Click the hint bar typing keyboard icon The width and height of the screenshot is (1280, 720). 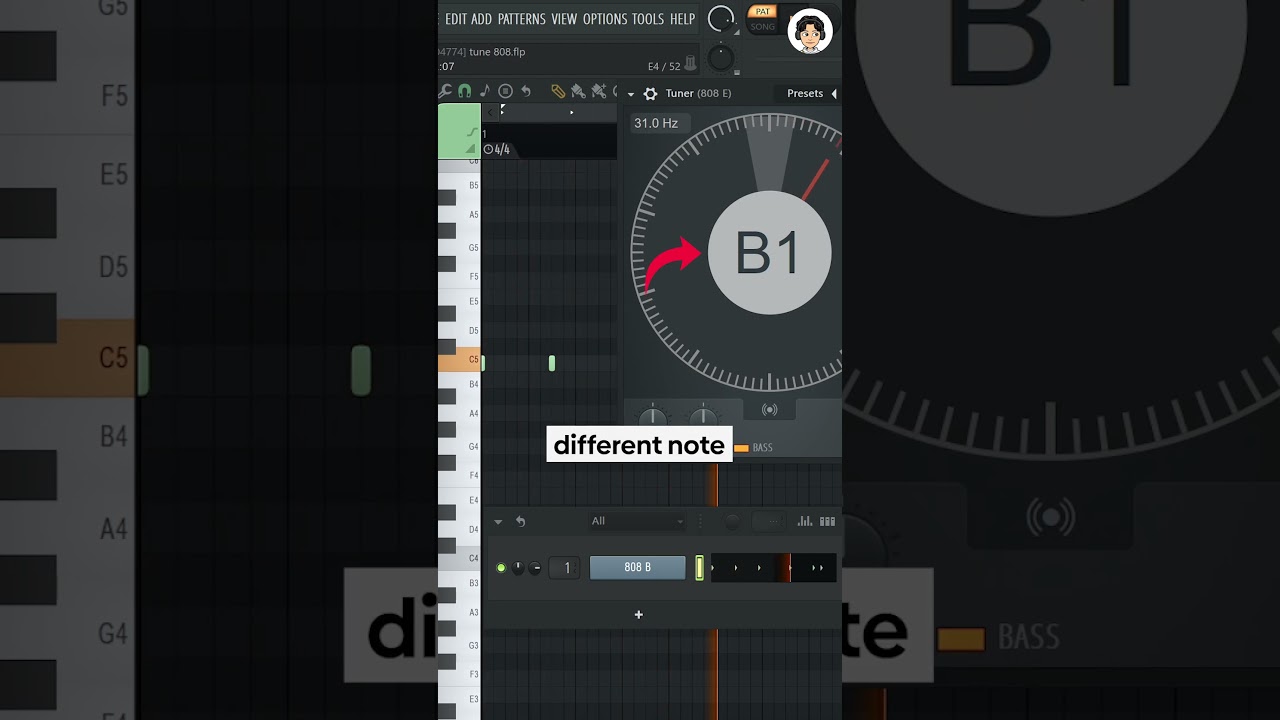pos(690,63)
